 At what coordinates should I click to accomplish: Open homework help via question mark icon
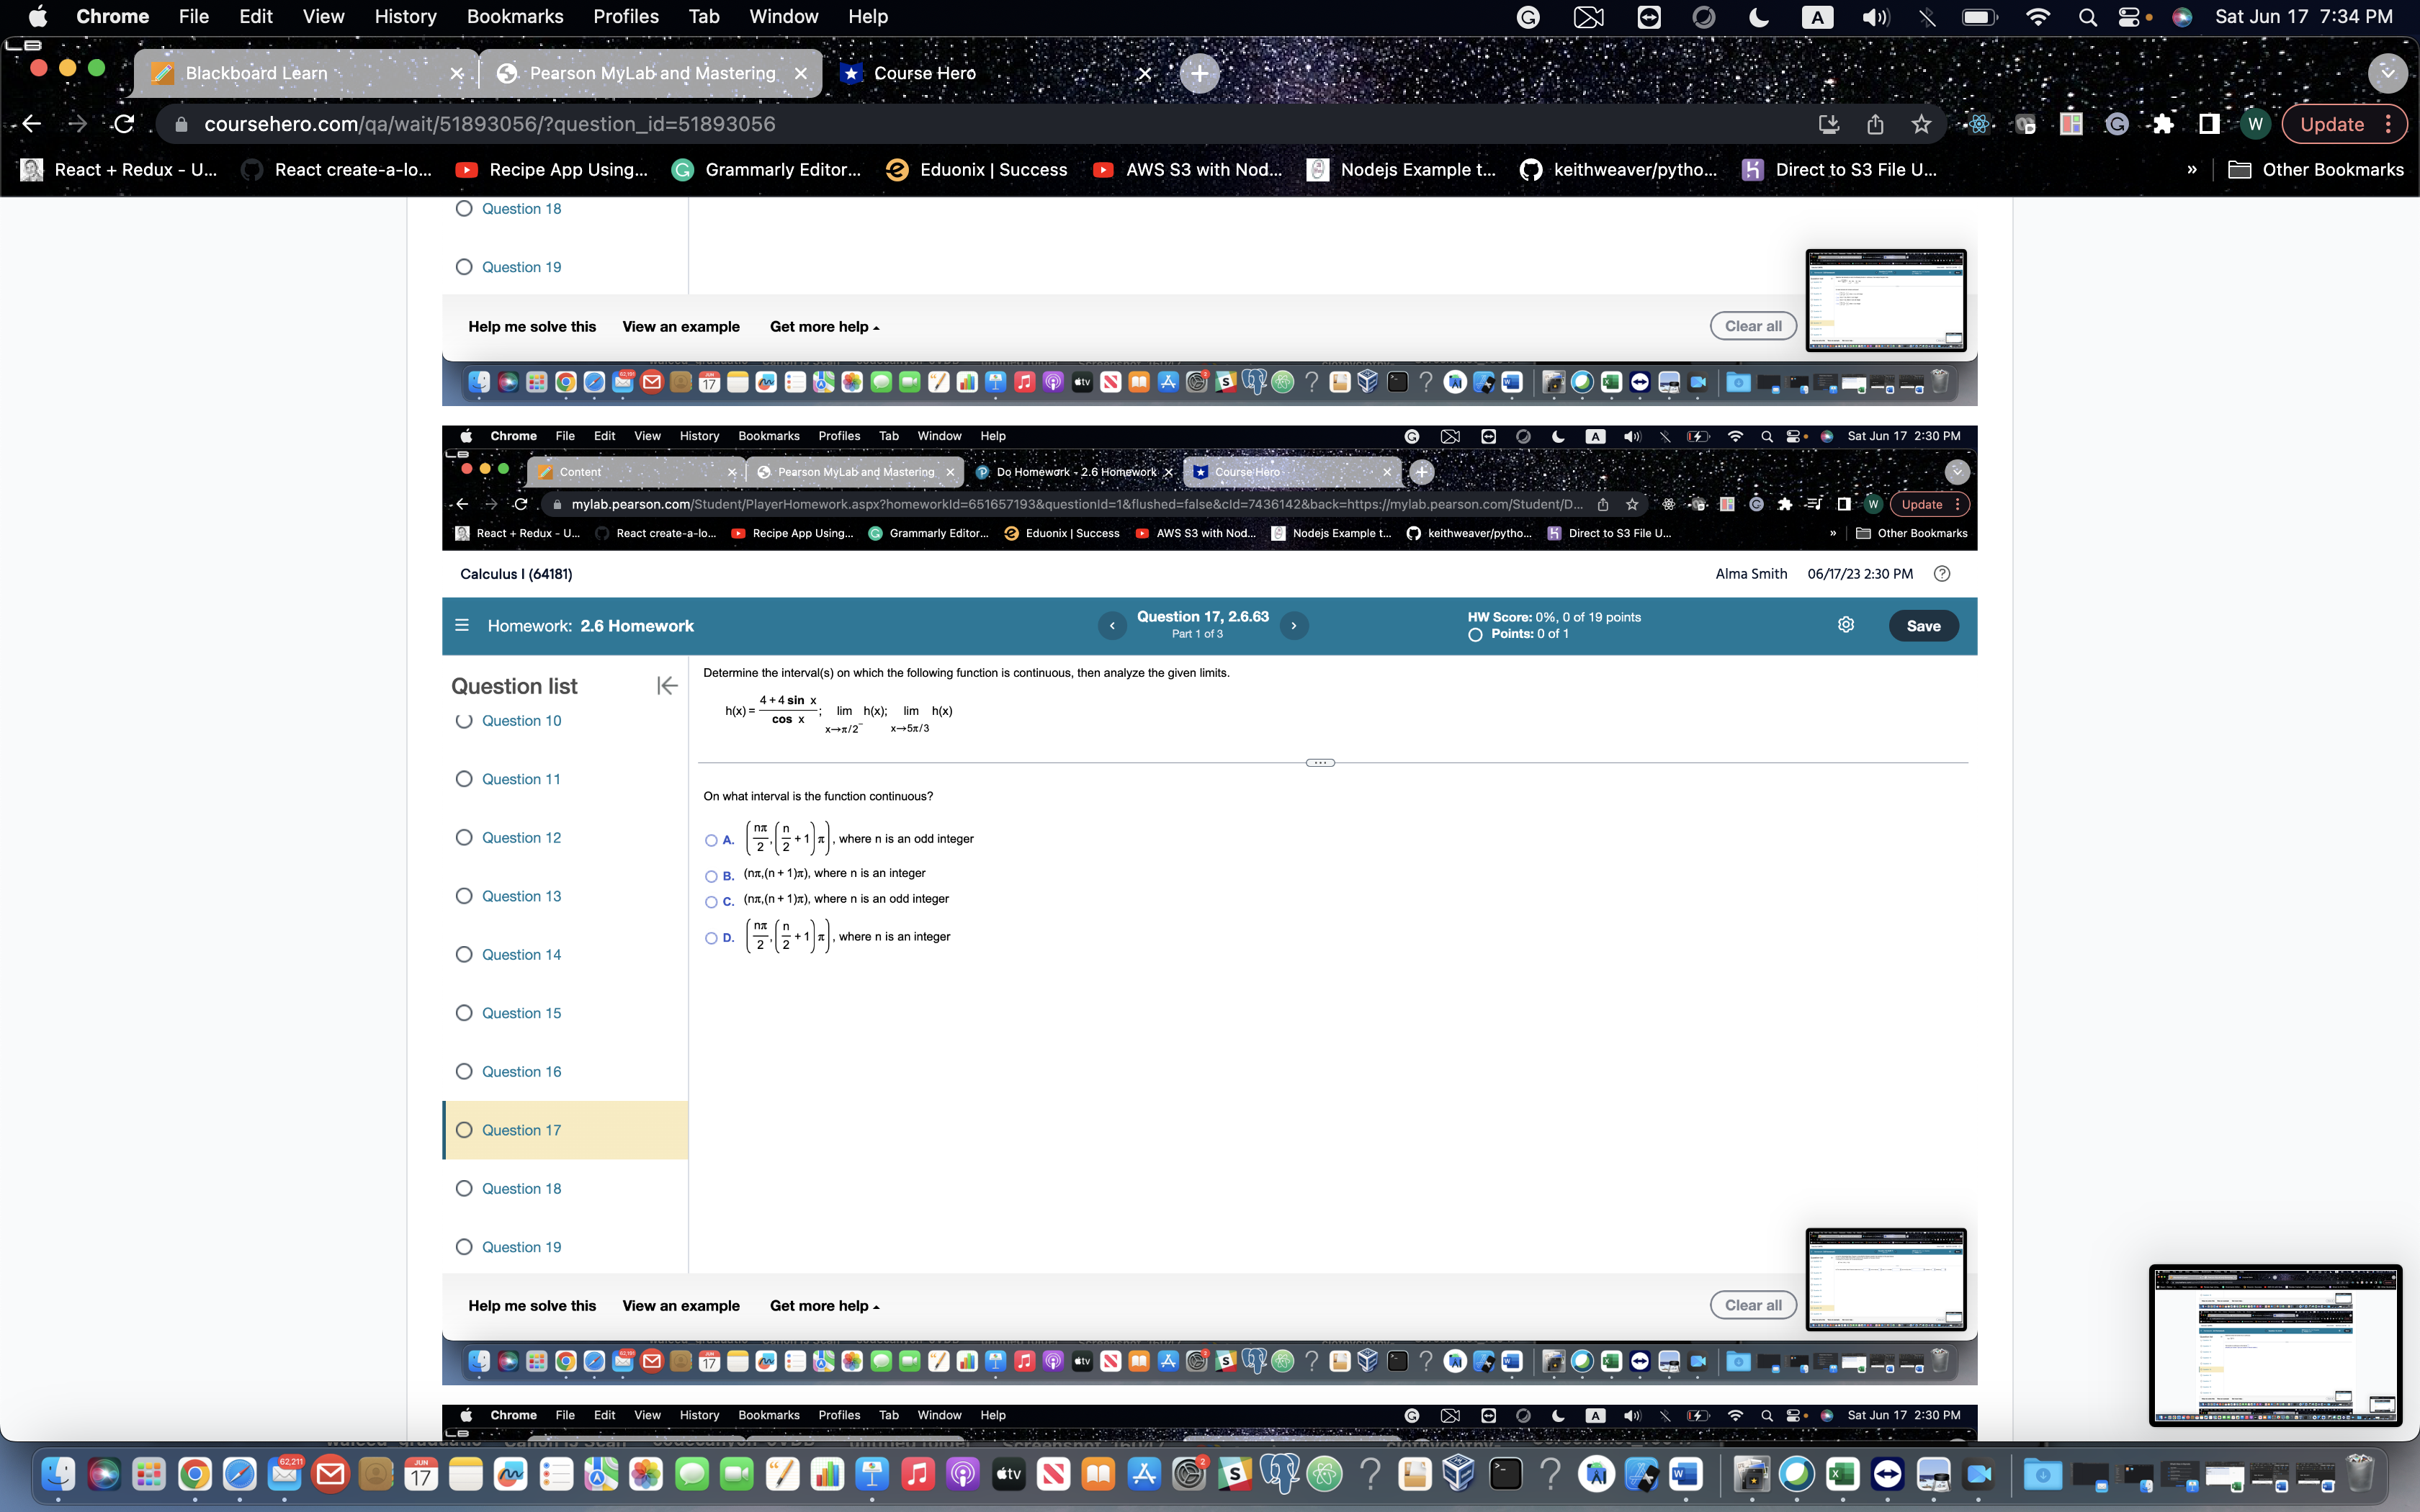click(x=1941, y=574)
